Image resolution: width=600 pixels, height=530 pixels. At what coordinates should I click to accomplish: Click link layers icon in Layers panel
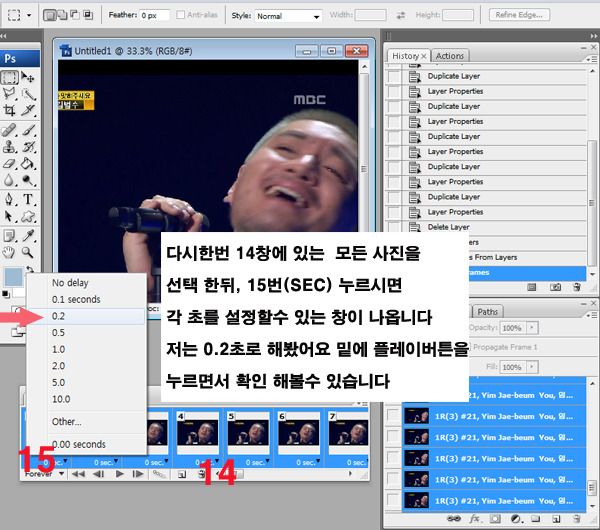(x=454, y=519)
